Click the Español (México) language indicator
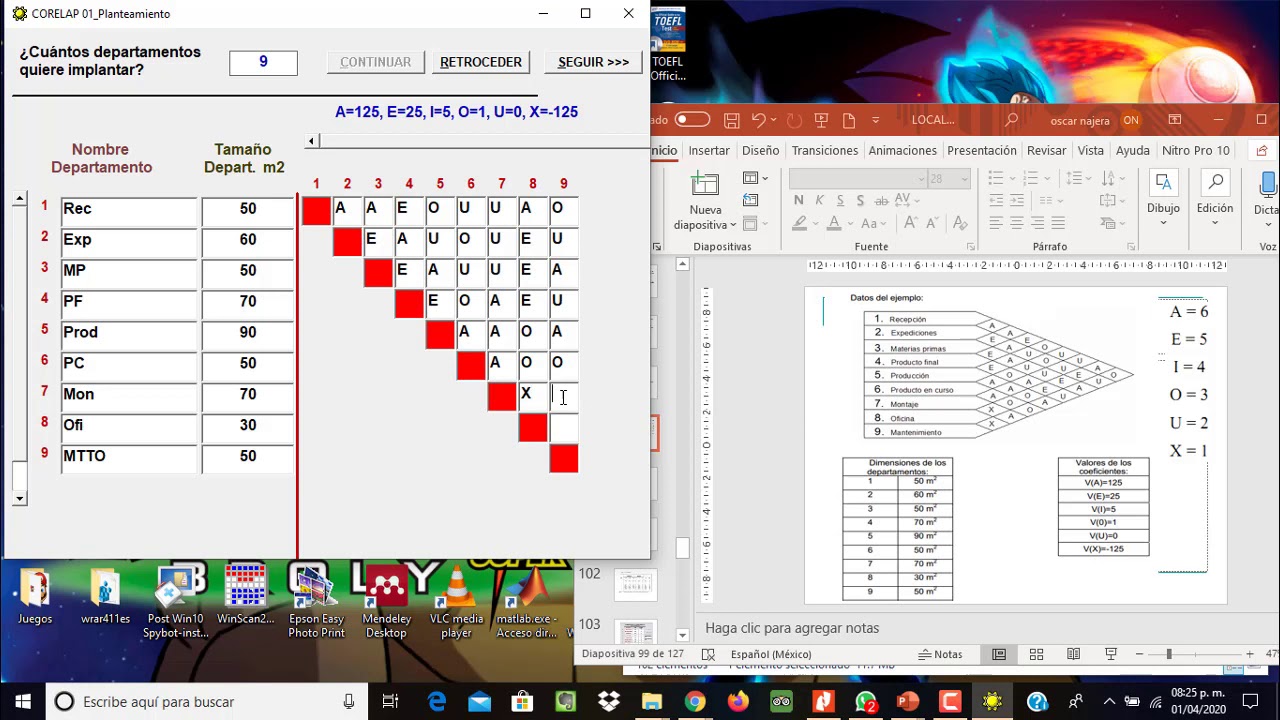This screenshot has width=1280, height=720. pyautogui.click(x=771, y=654)
